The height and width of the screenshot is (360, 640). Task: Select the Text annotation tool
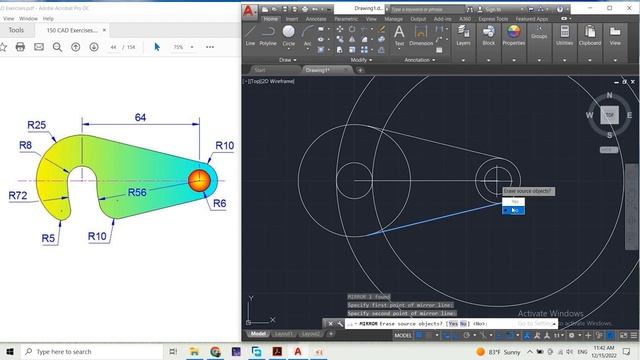(399, 35)
